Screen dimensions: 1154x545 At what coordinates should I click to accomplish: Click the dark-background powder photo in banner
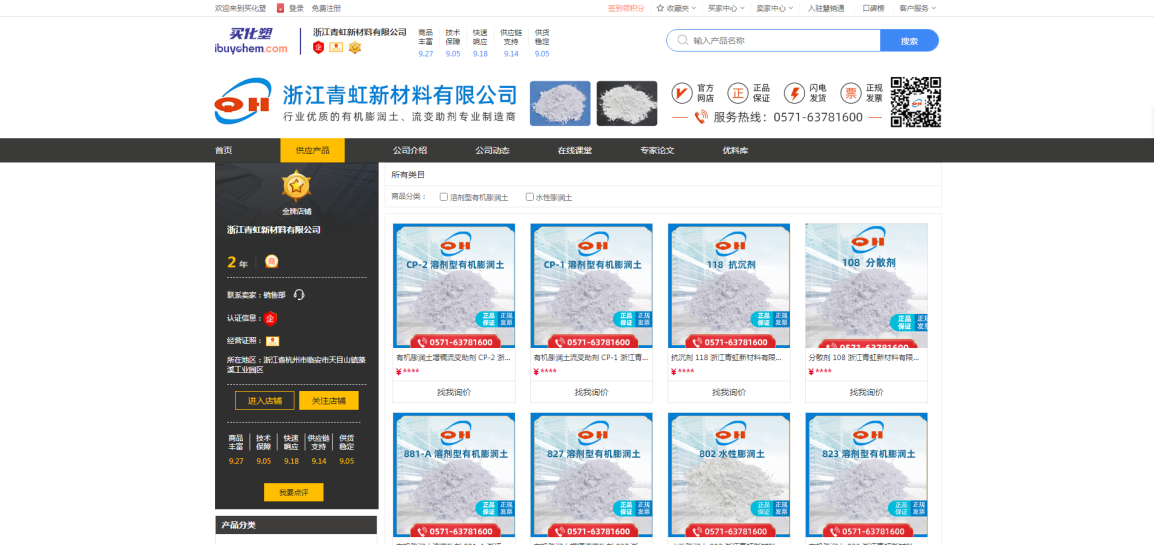626,103
